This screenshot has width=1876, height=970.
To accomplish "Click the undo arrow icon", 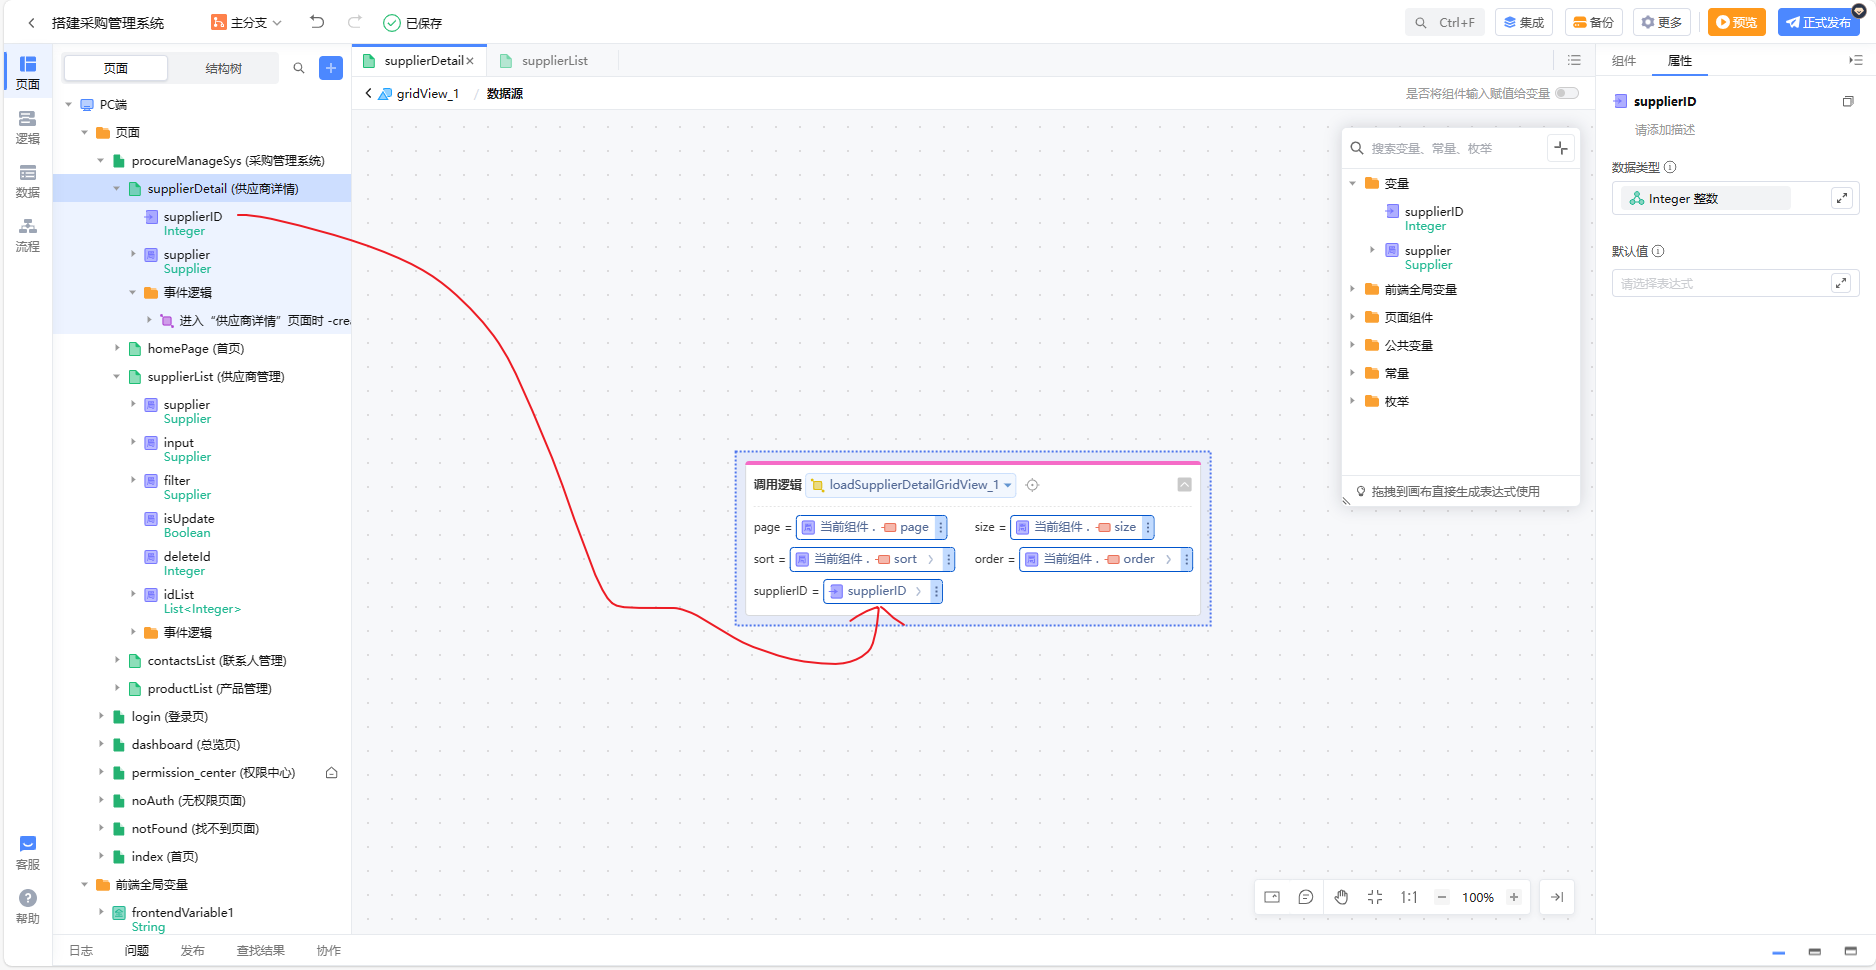I will pyautogui.click(x=317, y=22).
